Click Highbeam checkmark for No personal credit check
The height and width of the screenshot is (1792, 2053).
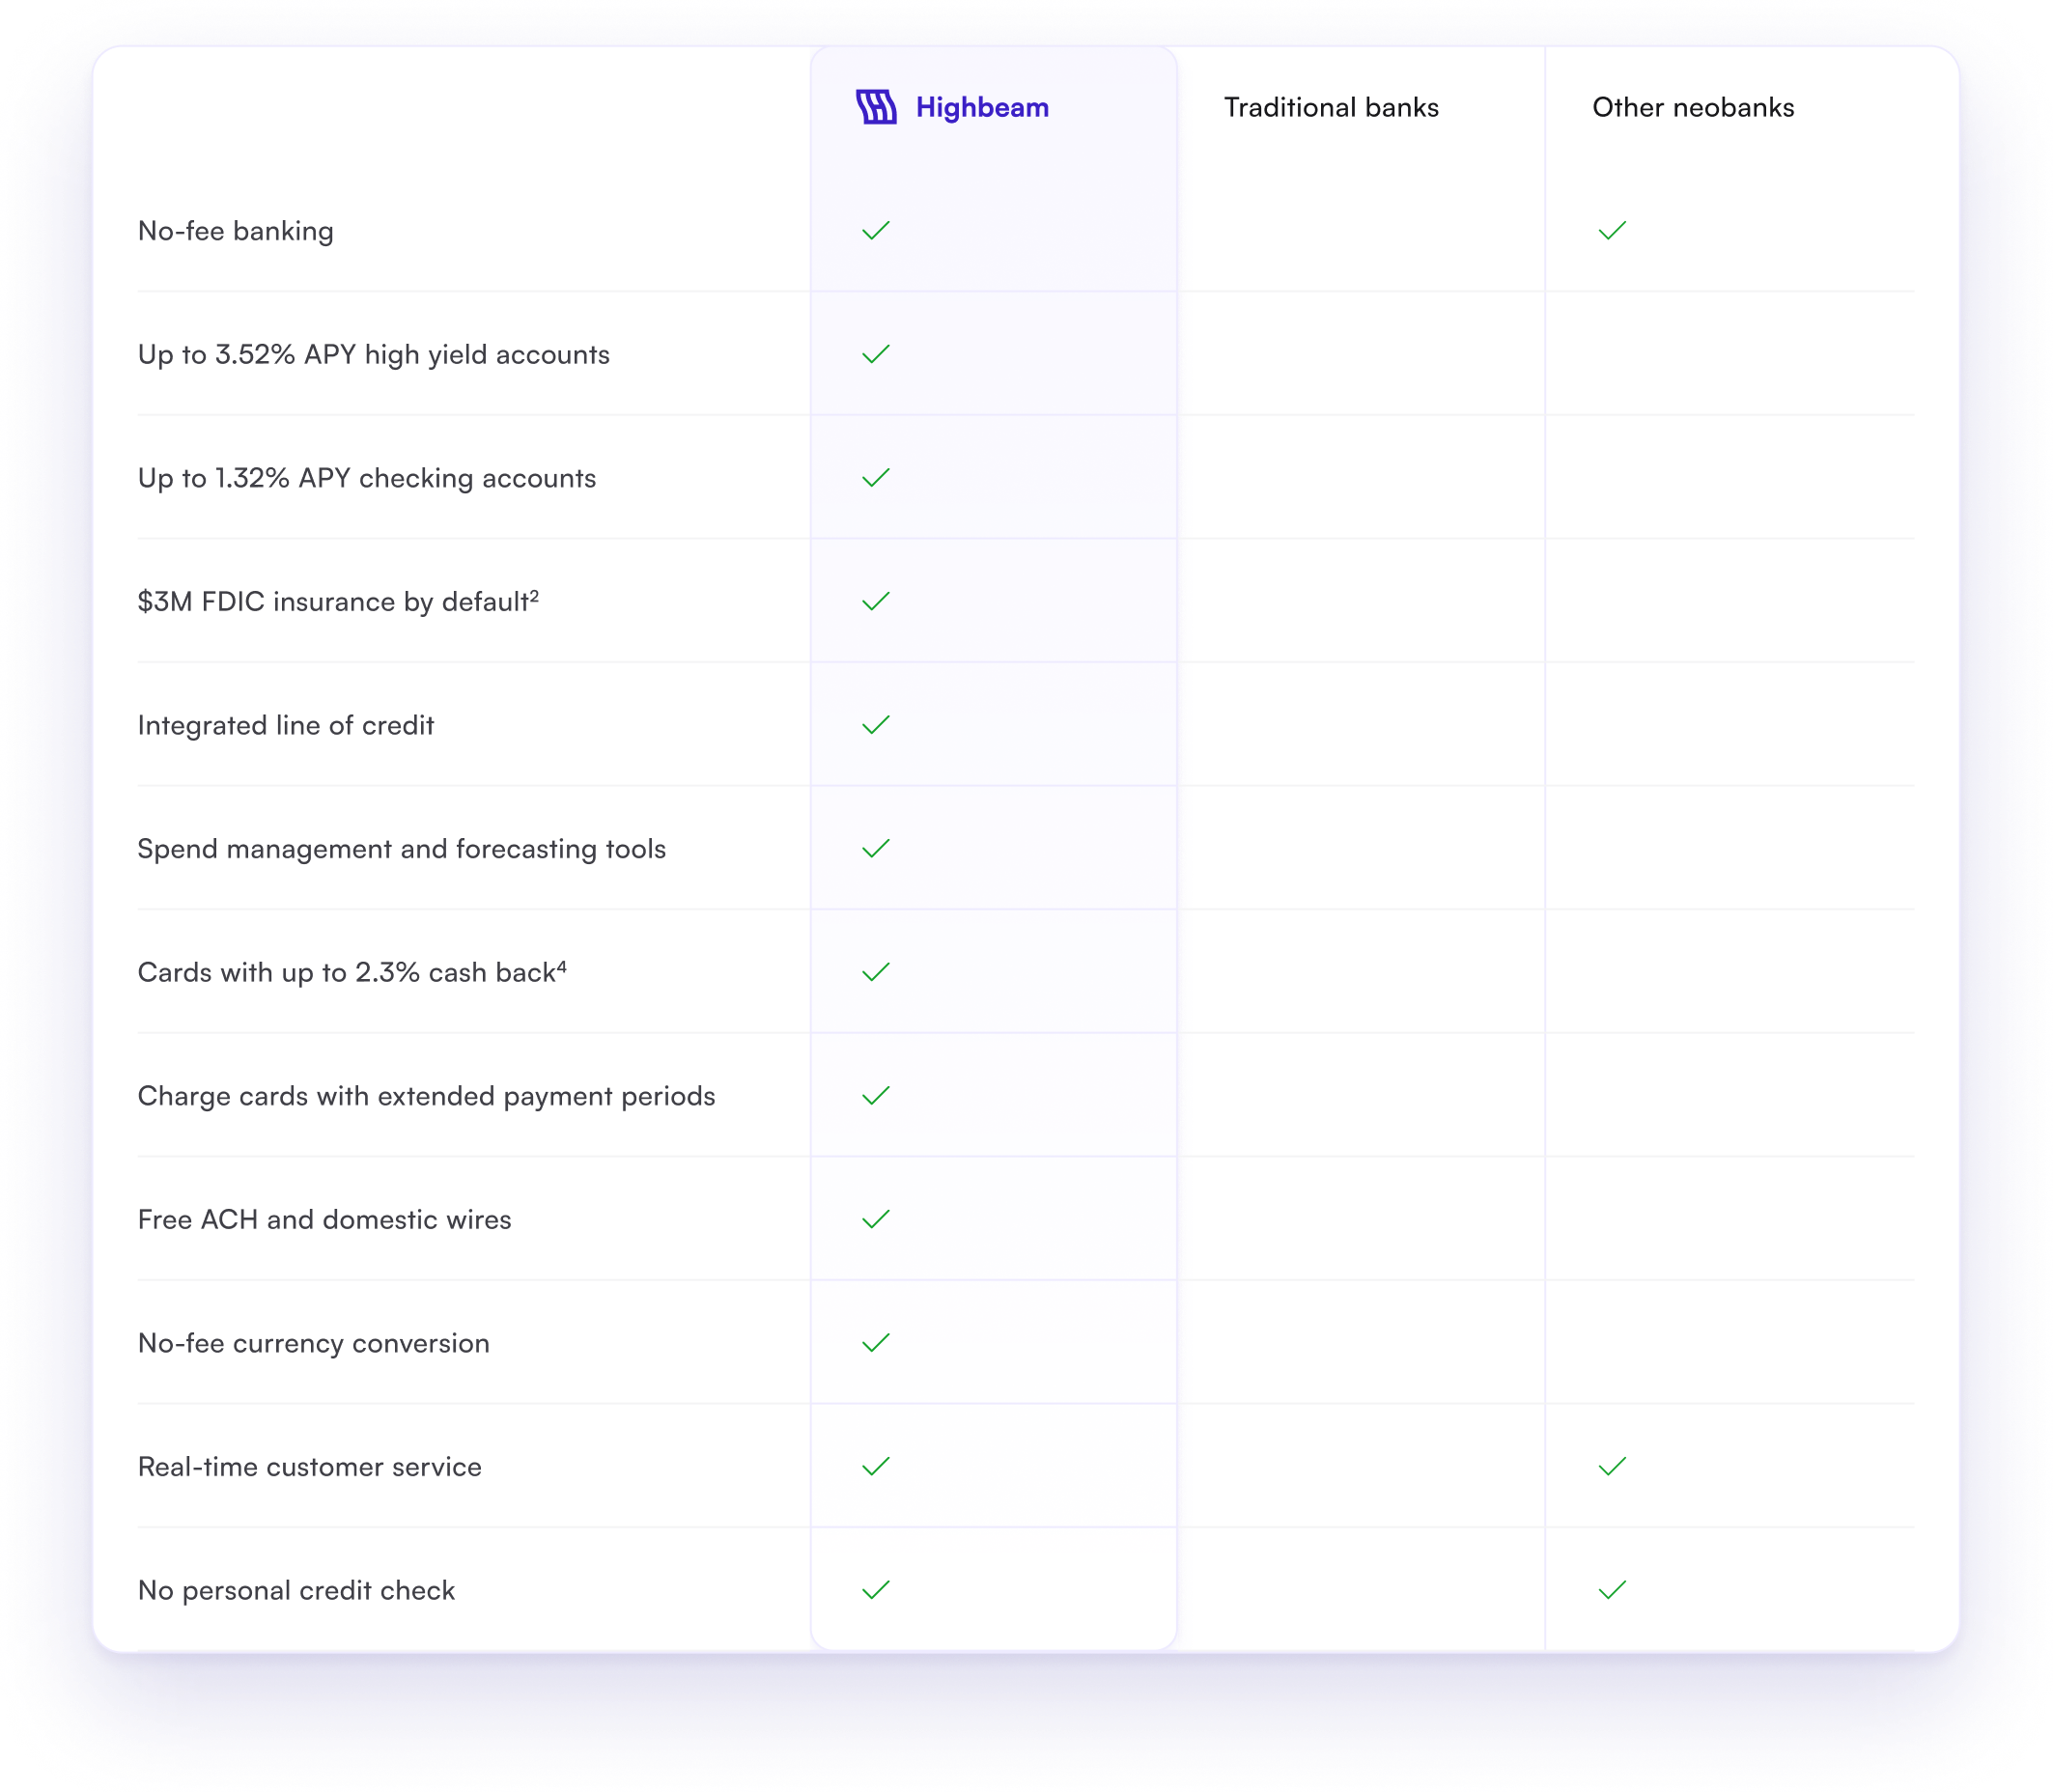(876, 1591)
